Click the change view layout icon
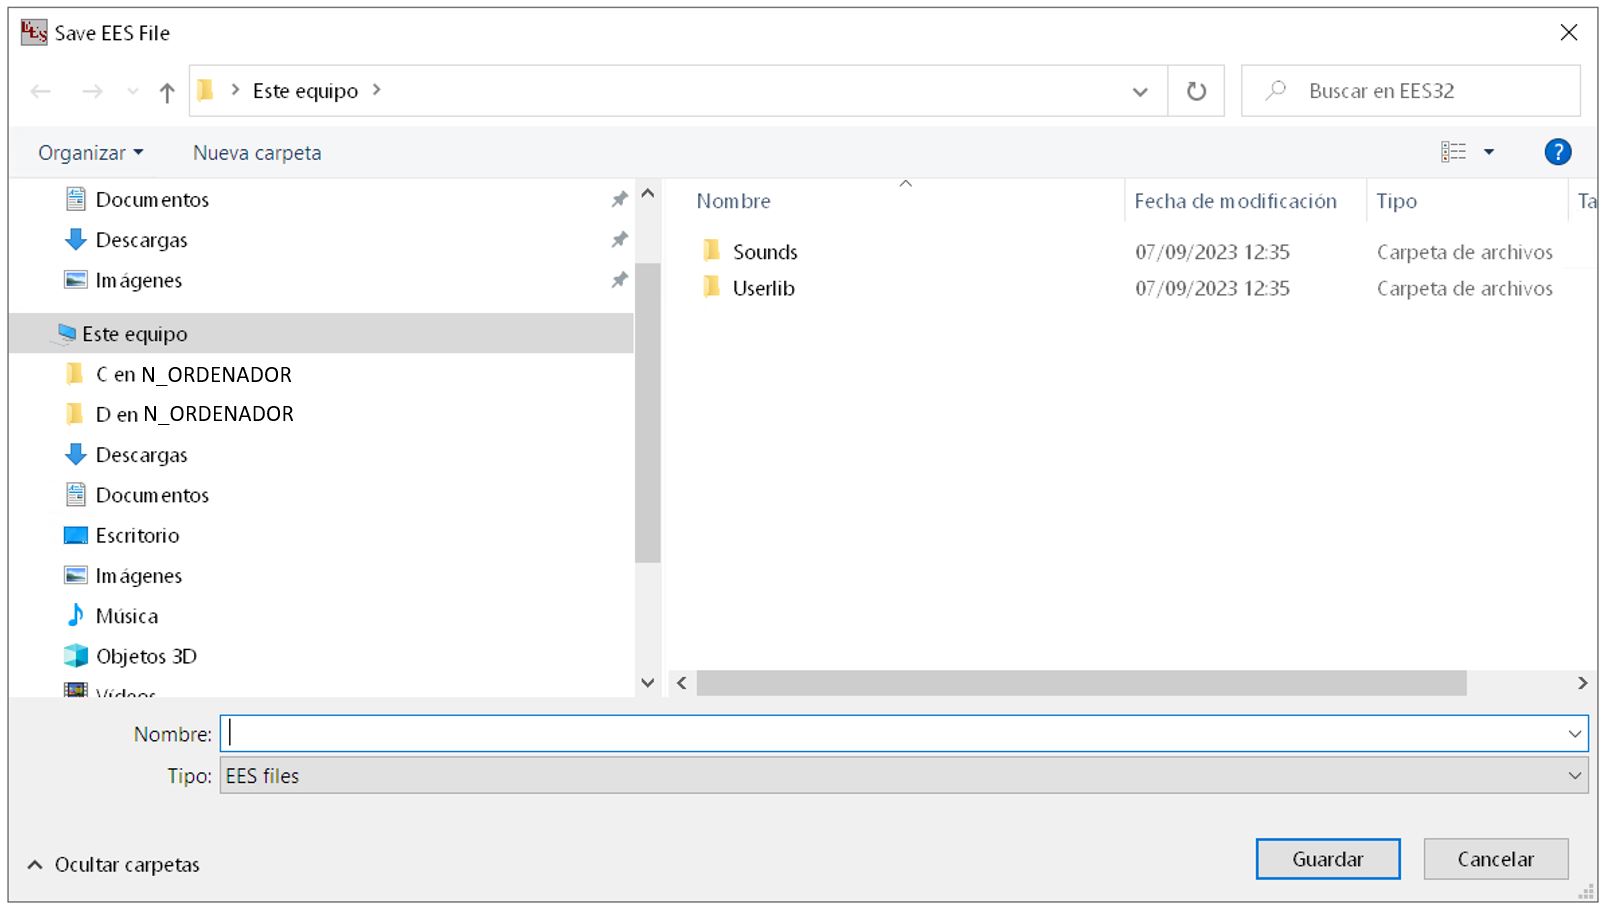 1453,152
